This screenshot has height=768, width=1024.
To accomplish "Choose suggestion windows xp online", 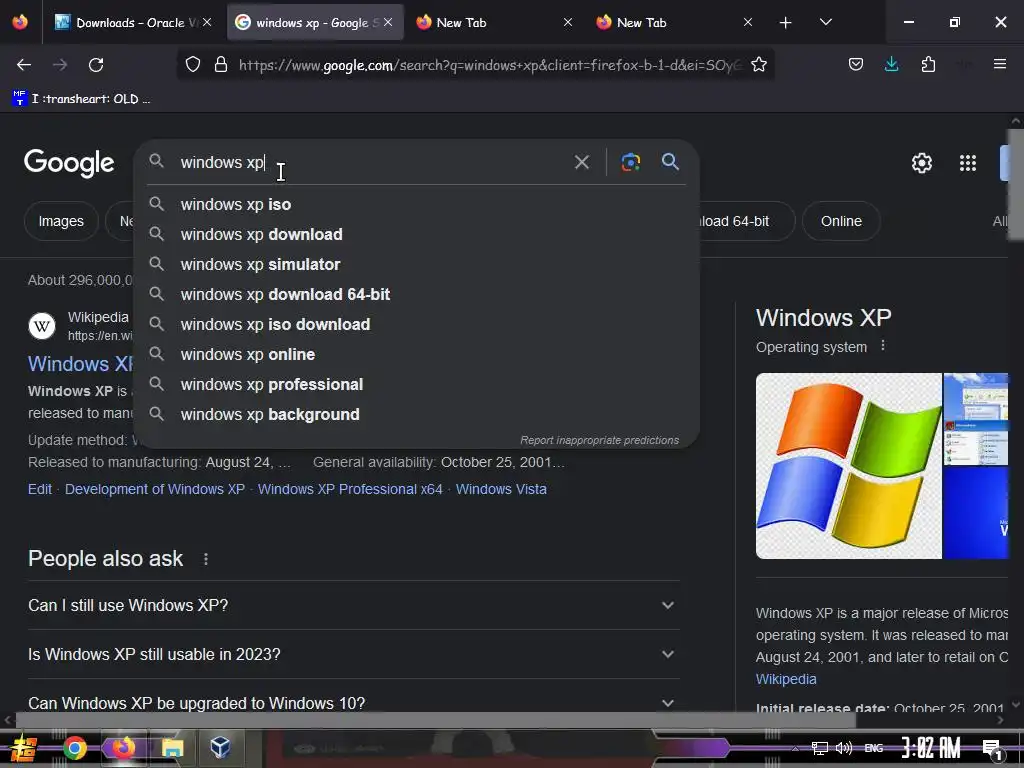I will 417,355.
